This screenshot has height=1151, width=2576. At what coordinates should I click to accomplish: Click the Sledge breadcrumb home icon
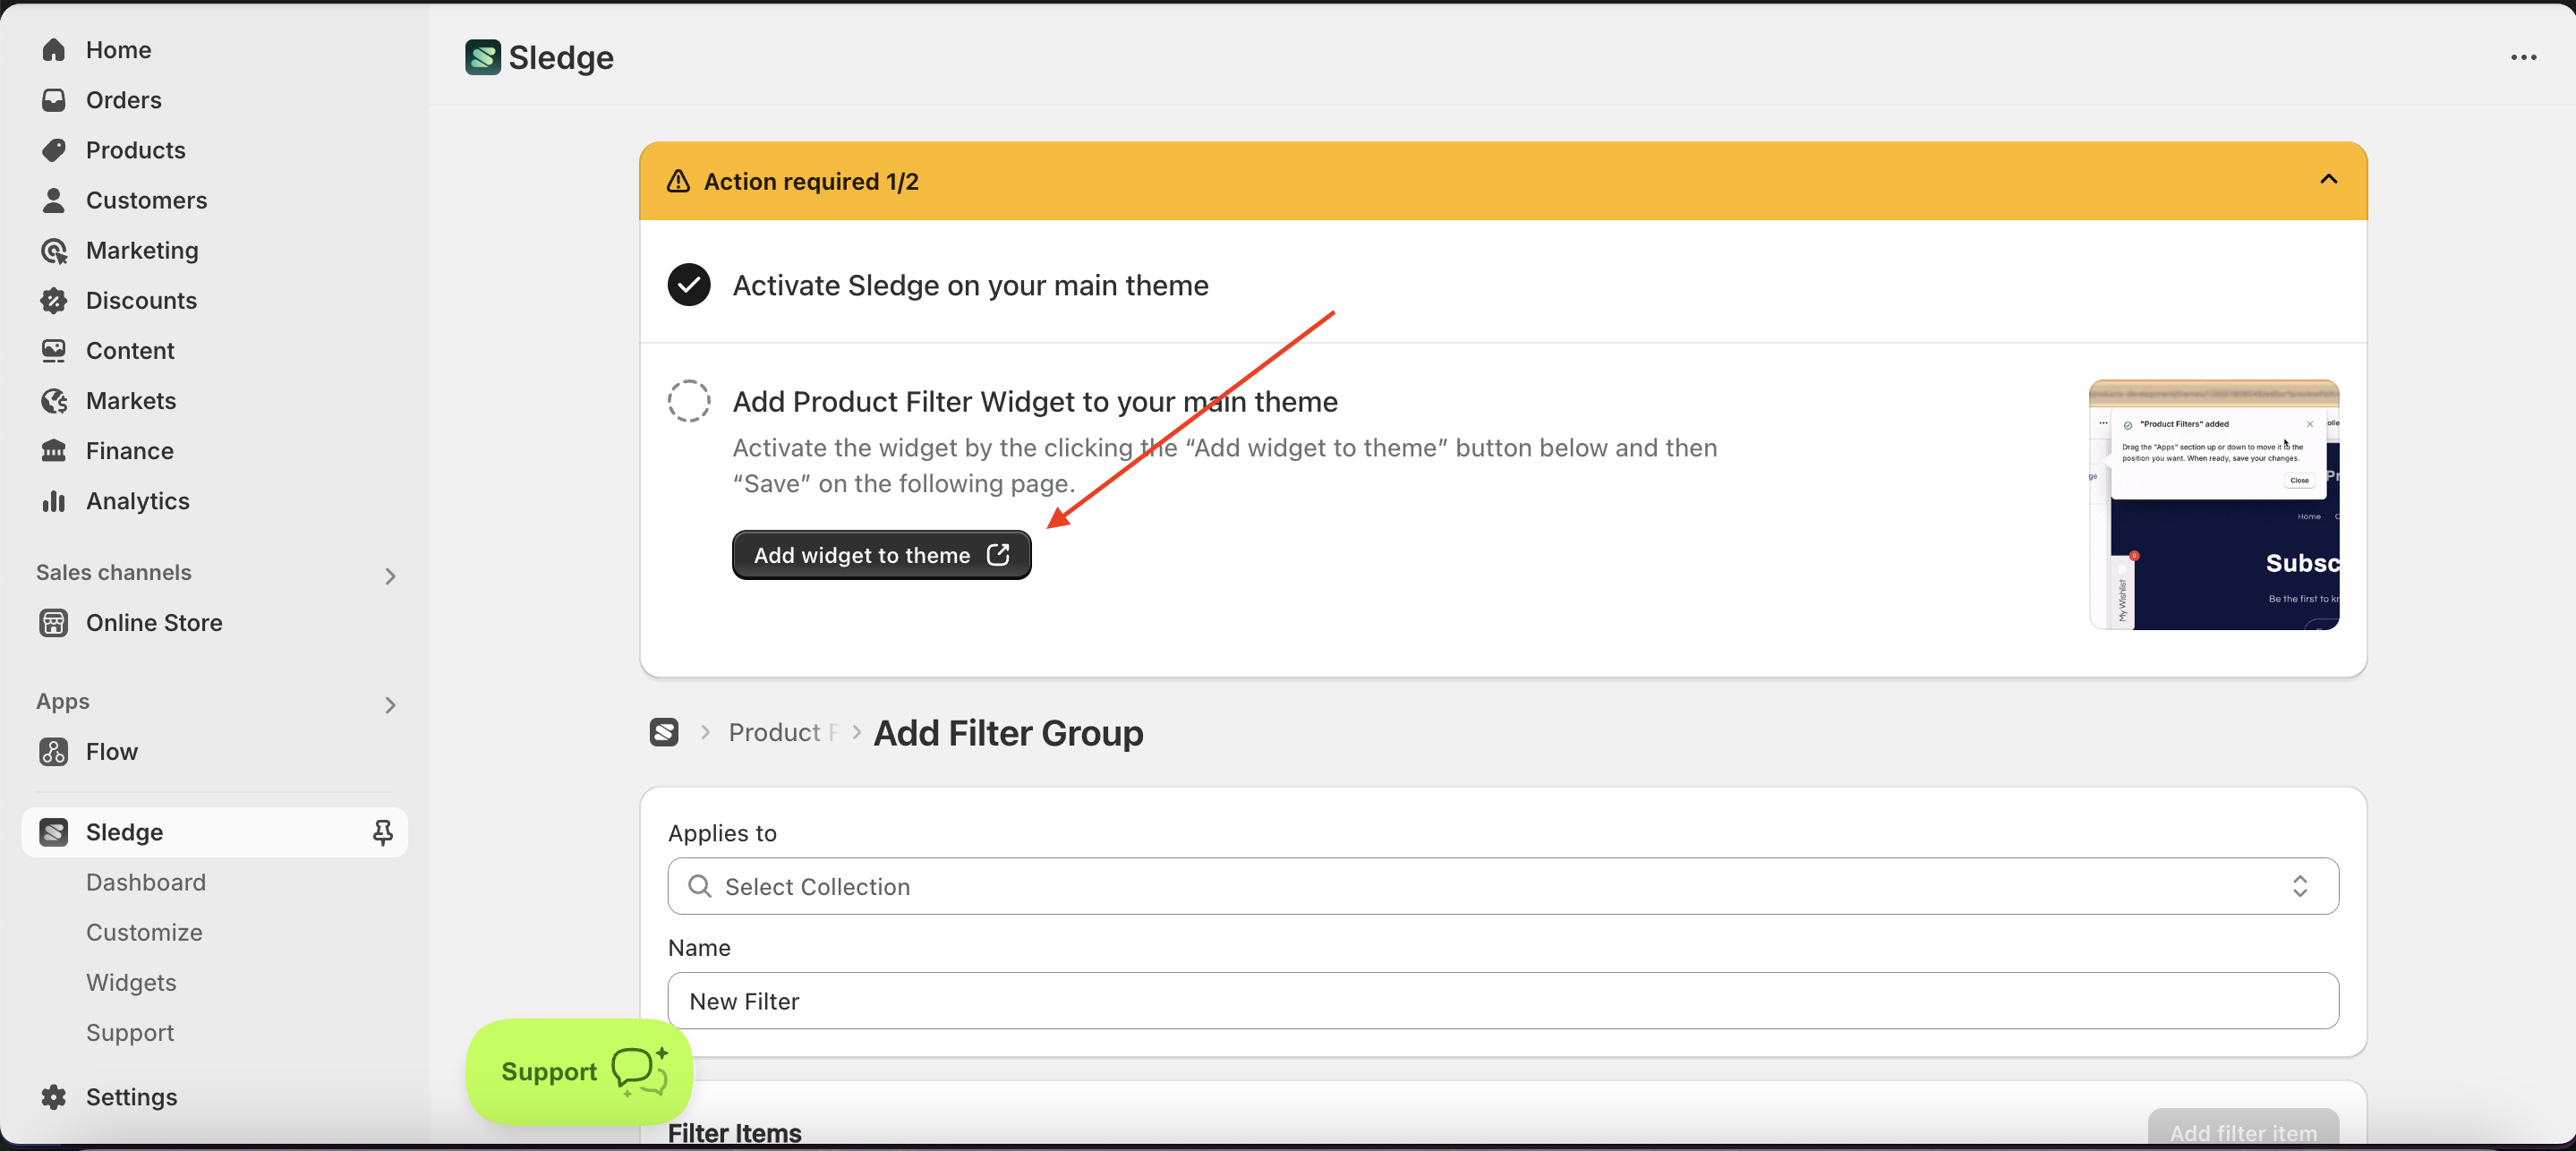tap(664, 733)
